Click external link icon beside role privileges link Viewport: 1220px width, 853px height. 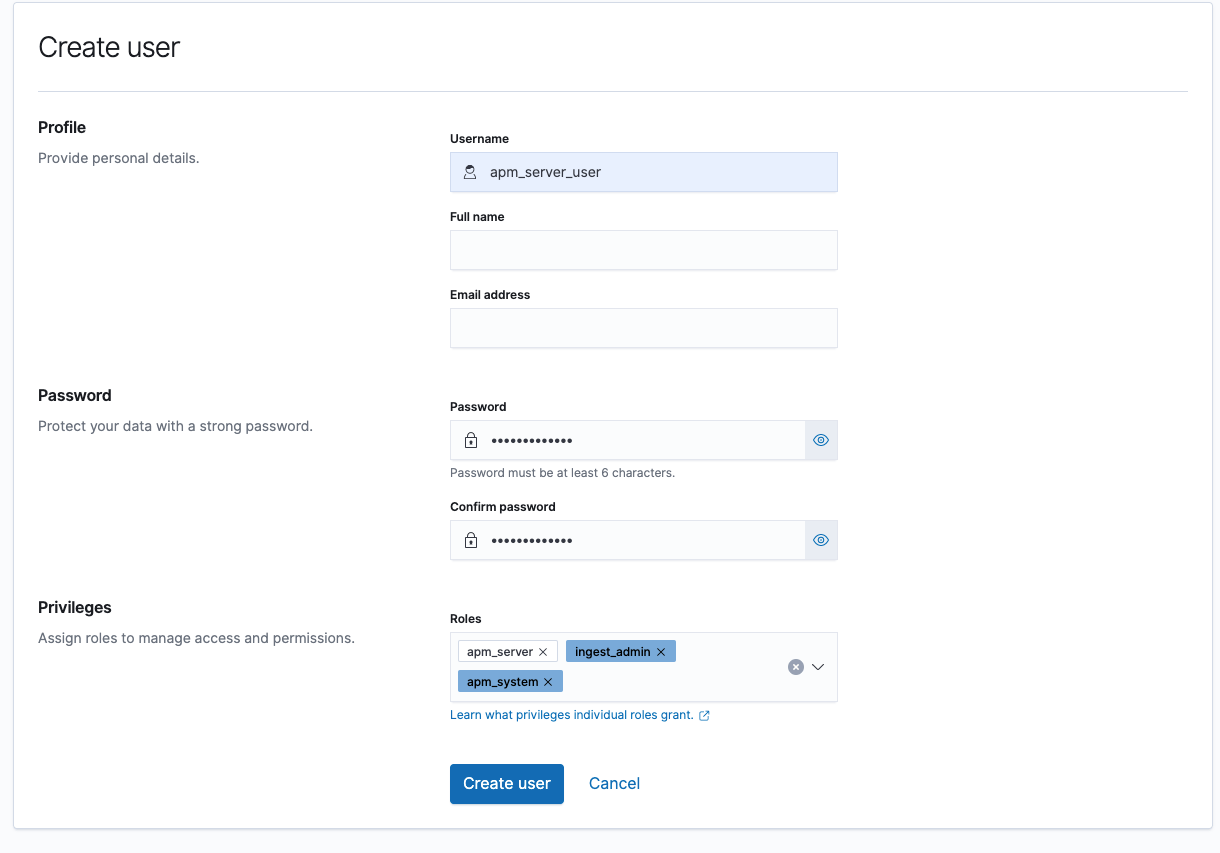click(x=704, y=716)
